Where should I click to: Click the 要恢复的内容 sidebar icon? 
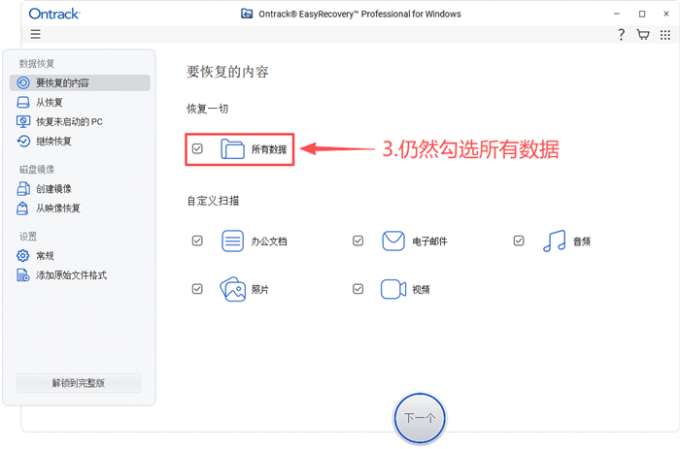pyautogui.click(x=23, y=82)
